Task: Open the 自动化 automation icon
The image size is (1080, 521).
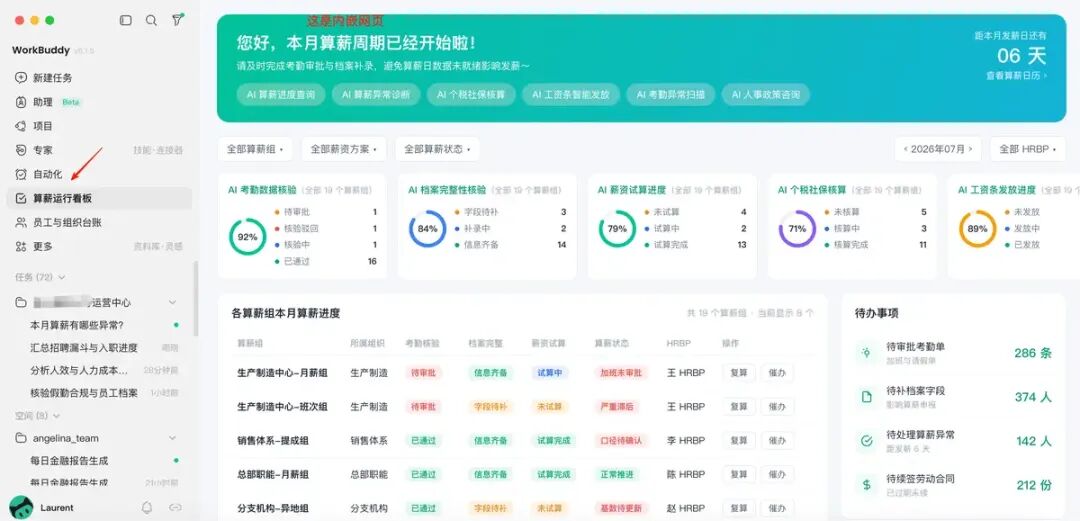Action: (x=21, y=174)
